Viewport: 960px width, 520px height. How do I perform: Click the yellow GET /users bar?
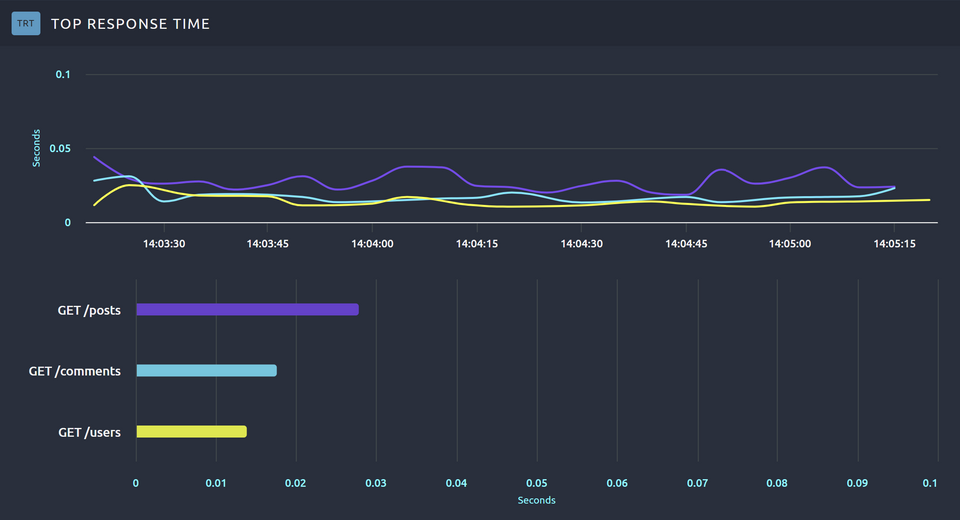tap(191, 431)
